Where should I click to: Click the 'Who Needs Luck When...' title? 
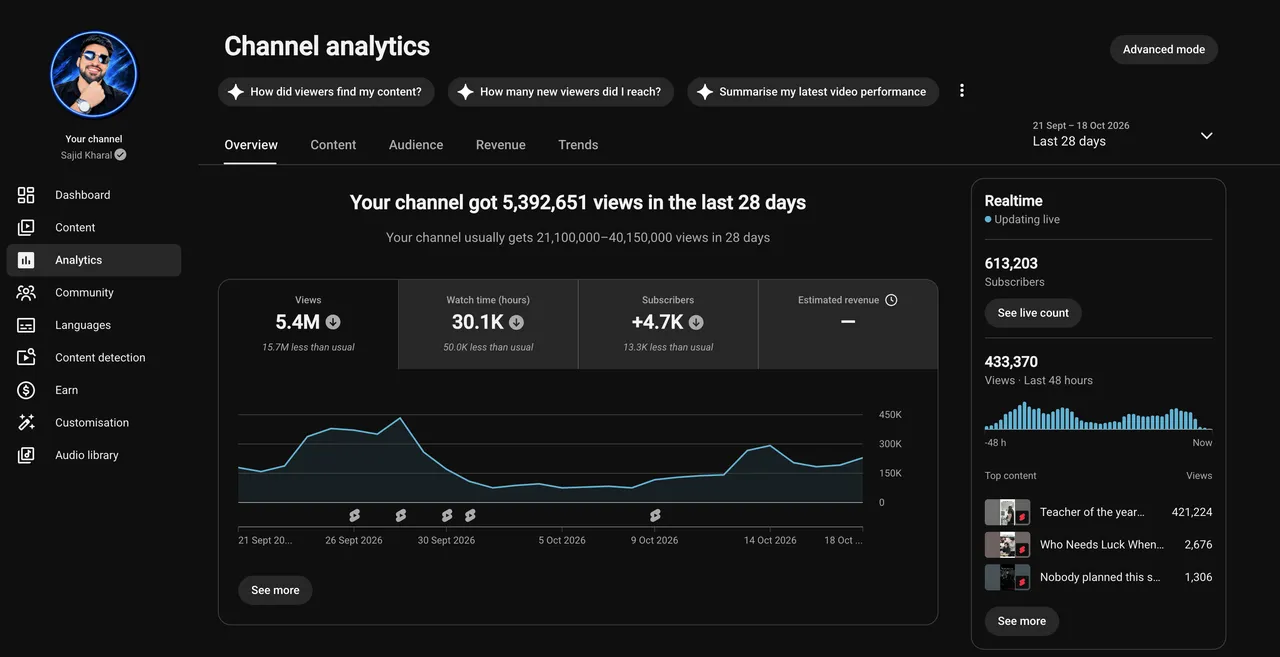click(x=1102, y=545)
